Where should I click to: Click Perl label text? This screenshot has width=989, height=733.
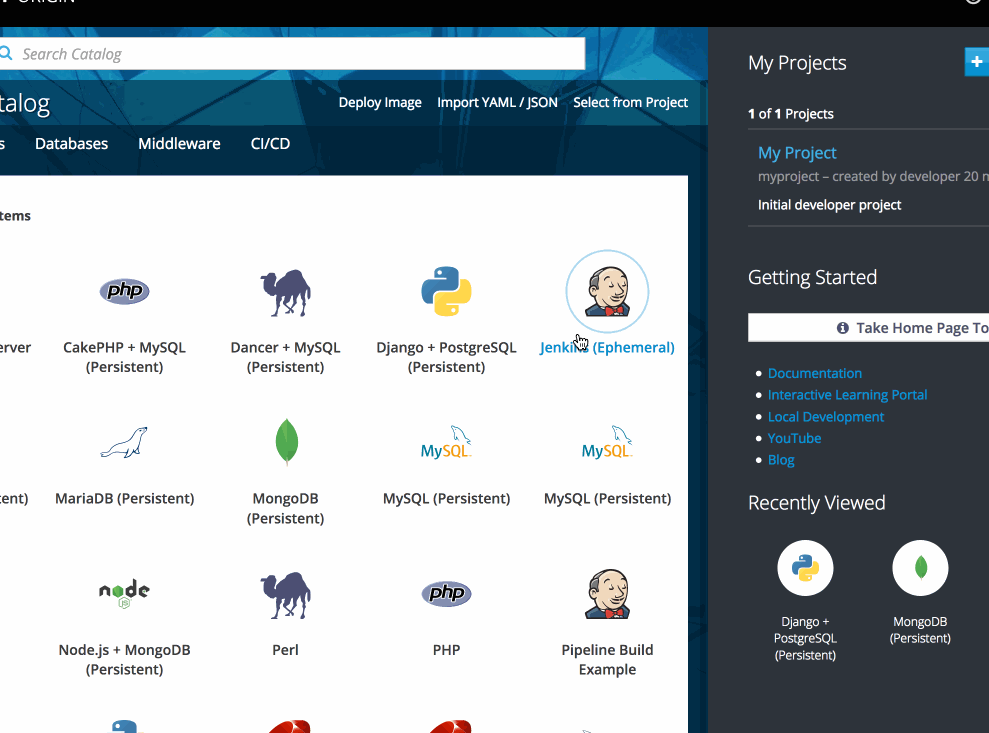[x=286, y=650]
